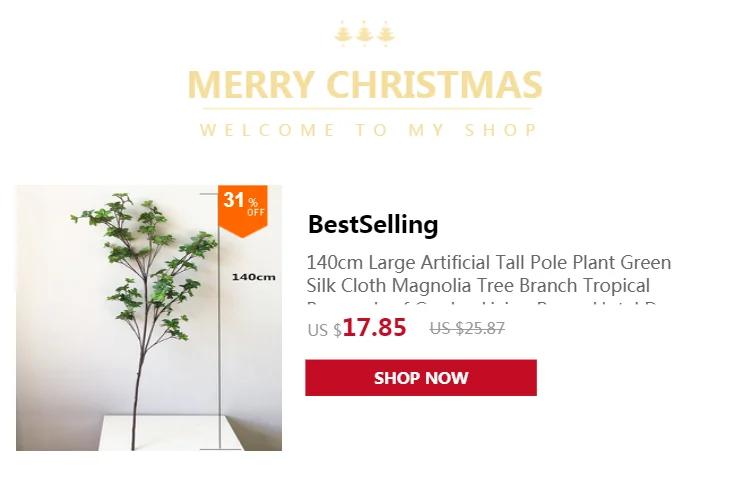738x495 pixels.
Task: Click the 140cm height label in the photo
Action: (x=254, y=277)
